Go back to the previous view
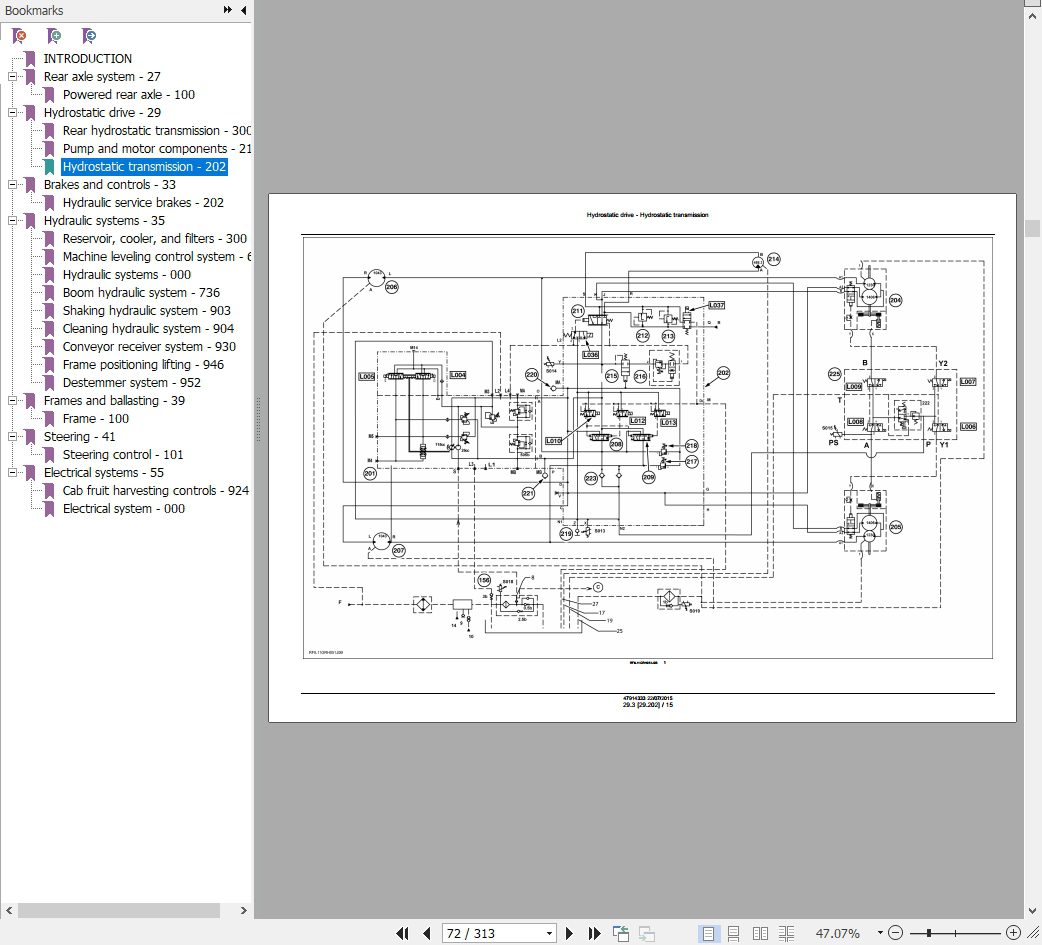 click(620, 932)
